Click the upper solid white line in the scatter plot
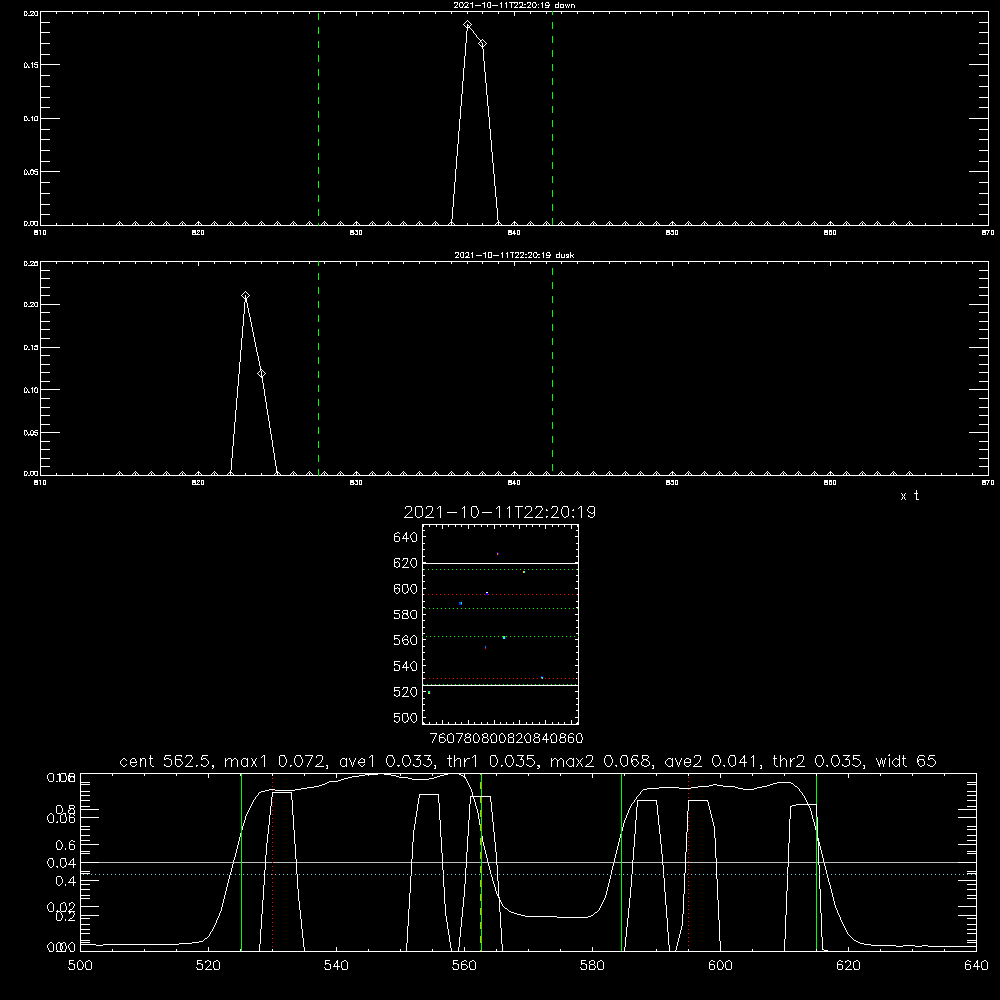Screen dimensions: 1000x1000 click(x=500, y=564)
